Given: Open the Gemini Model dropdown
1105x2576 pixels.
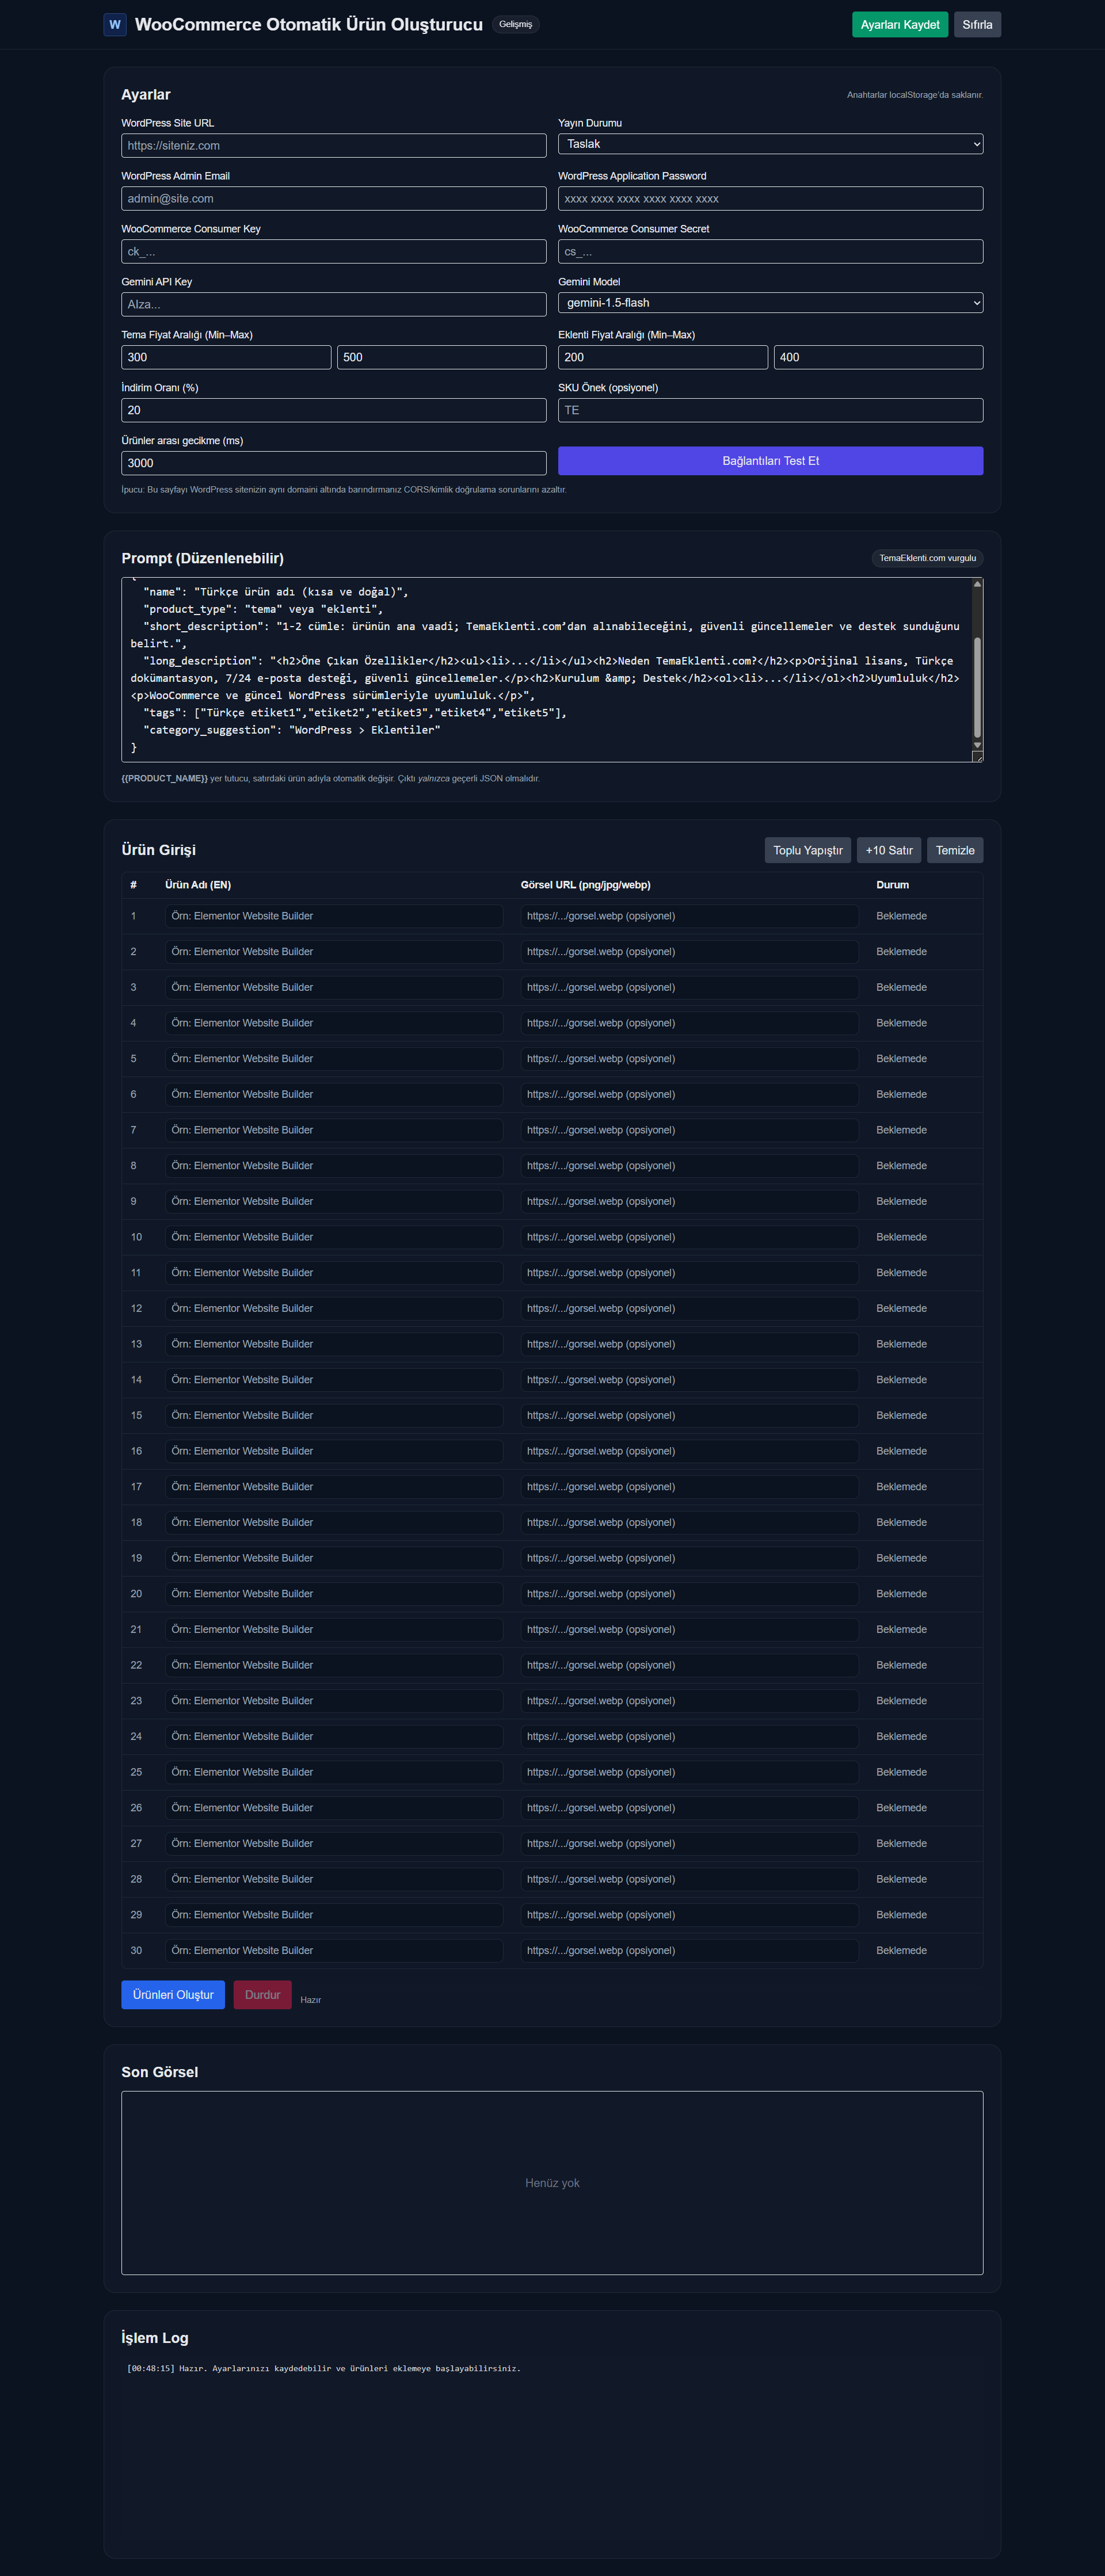Looking at the screenshot, I should click(x=770, y=303).
